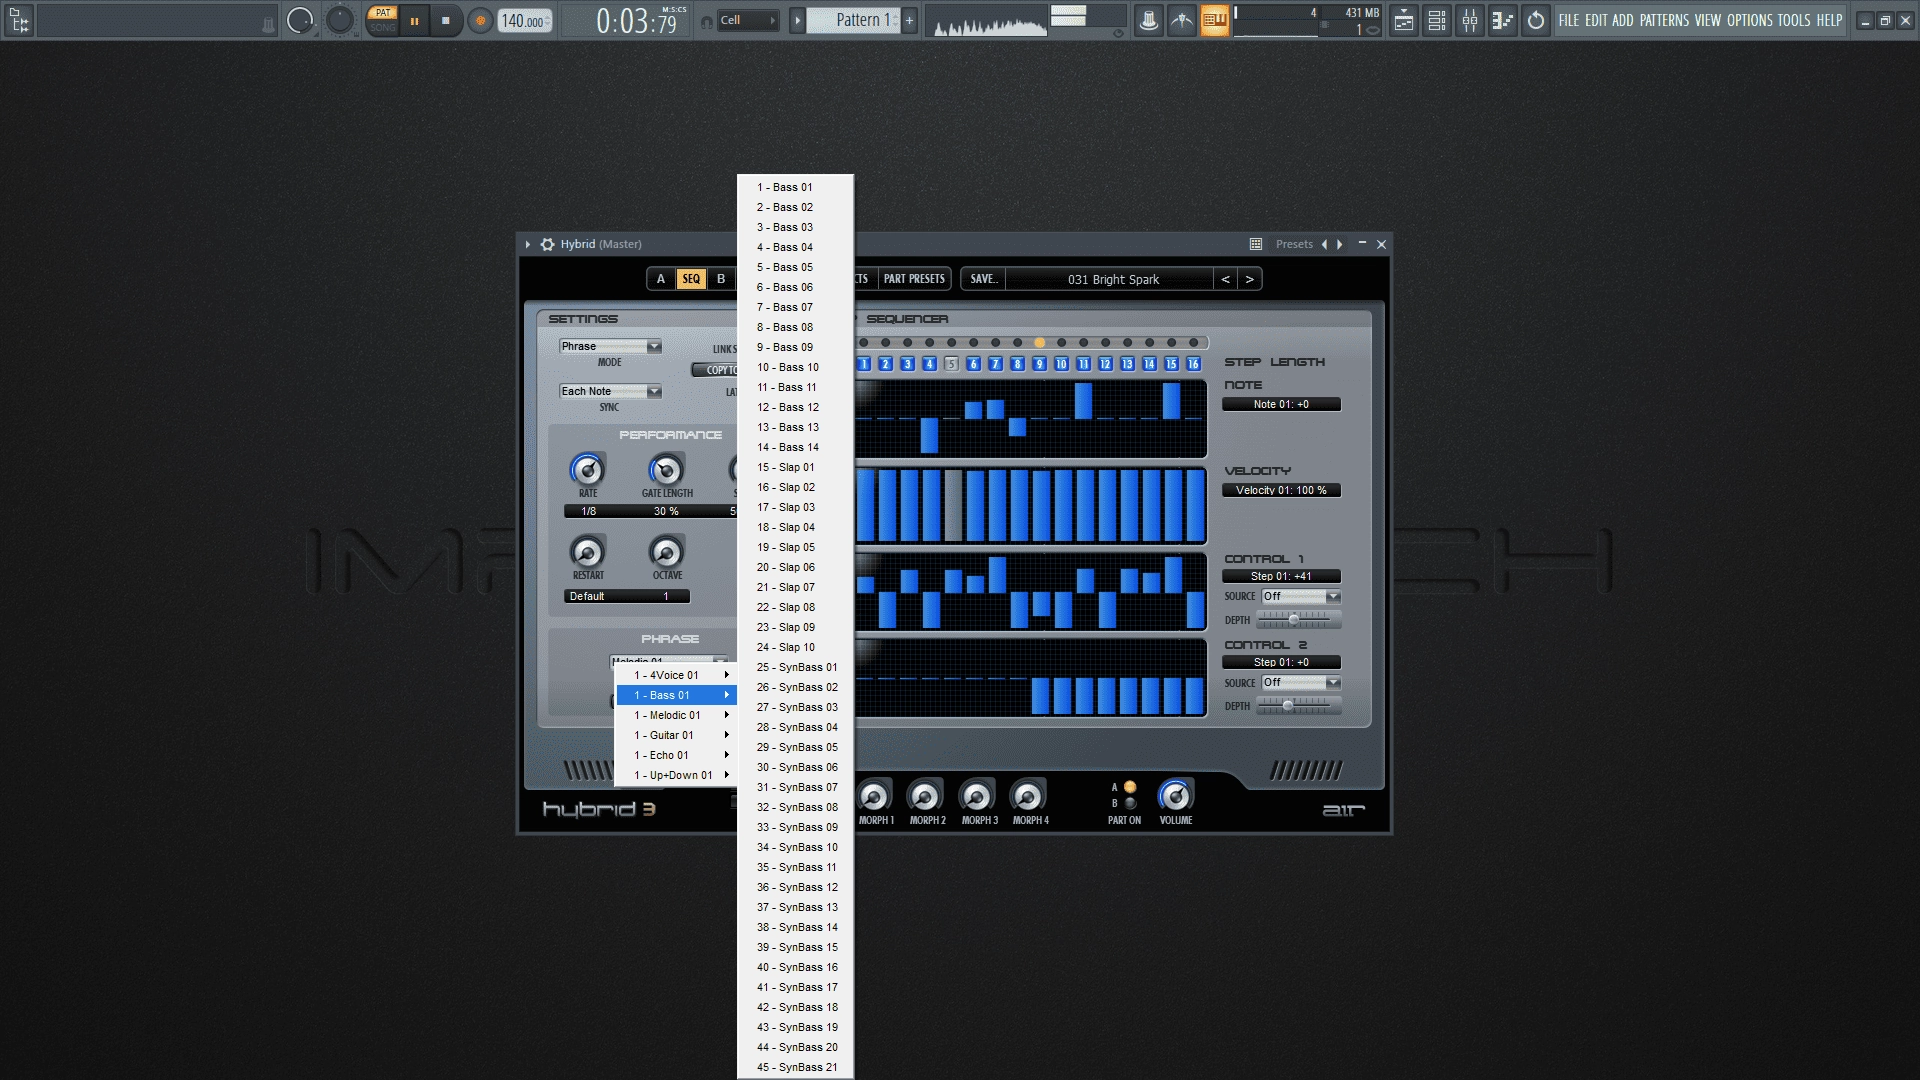The height and width of the screenshot is (1080, 1920).
Task: Open the Each Note SYNC dropdown
Action: pyautogui.click(x=610, y=392)
